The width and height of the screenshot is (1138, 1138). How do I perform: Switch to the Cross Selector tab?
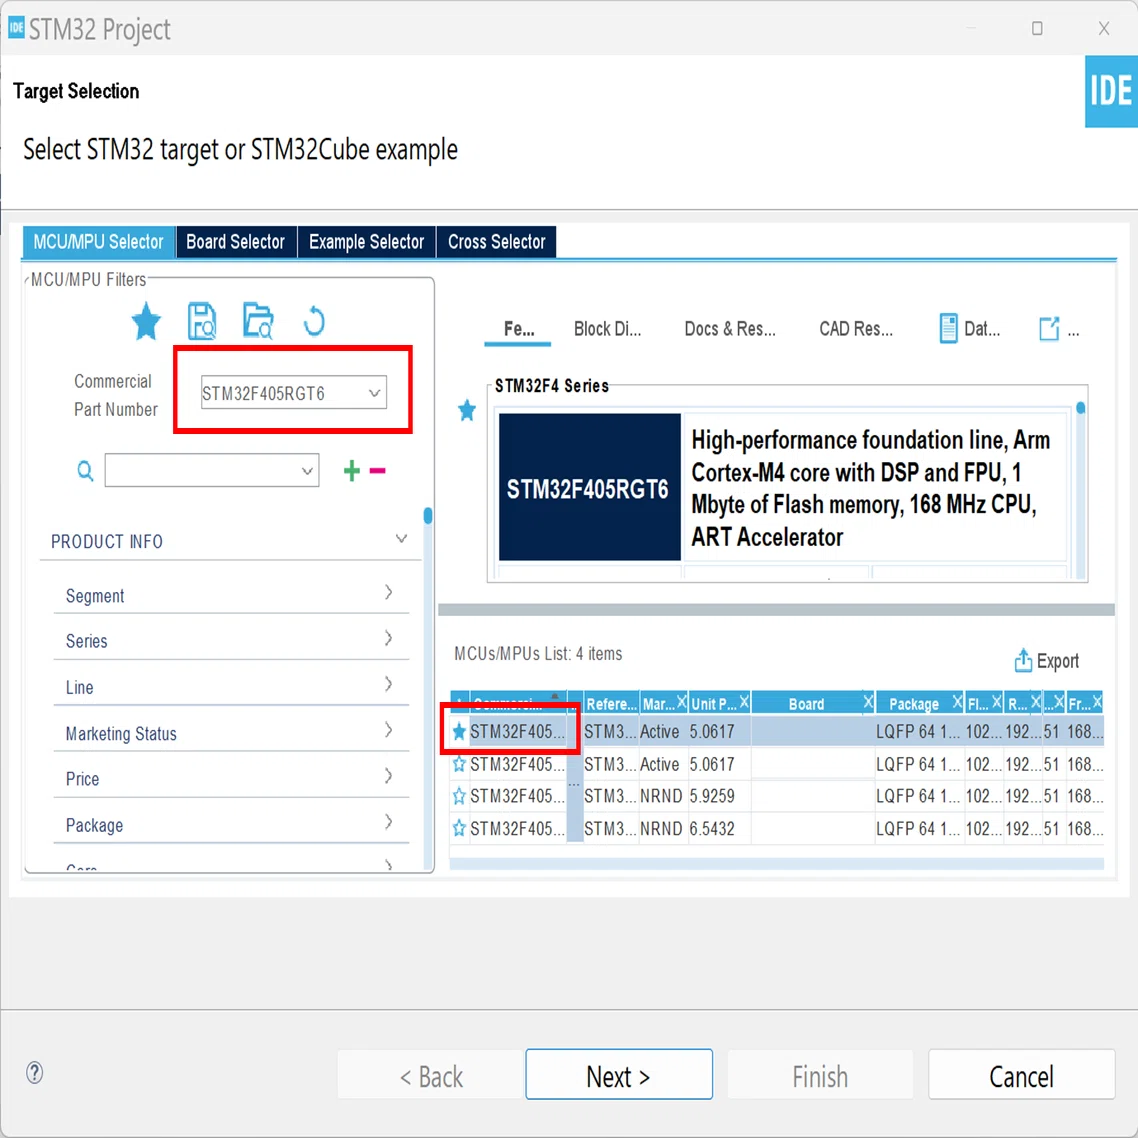496,242
